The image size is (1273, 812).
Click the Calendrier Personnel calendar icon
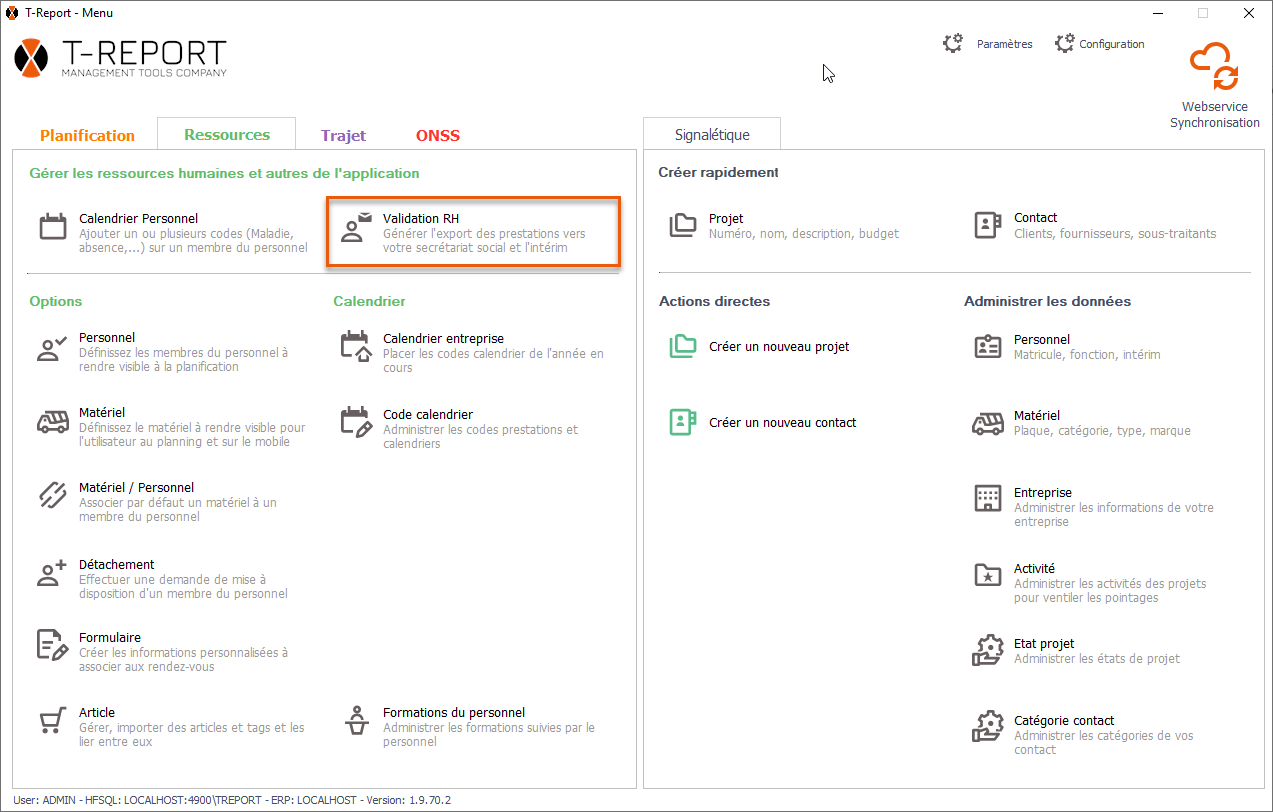(x=53, y=227)
